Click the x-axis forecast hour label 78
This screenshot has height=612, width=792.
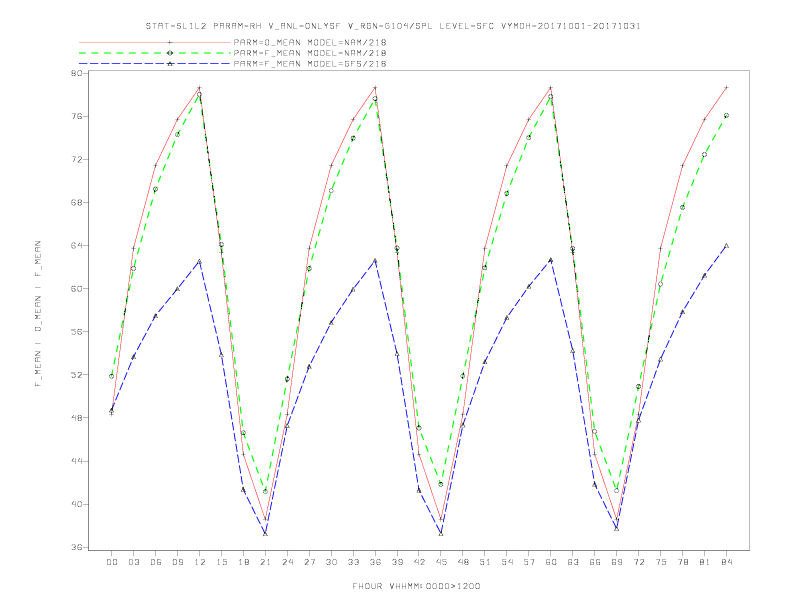(683, 562)
